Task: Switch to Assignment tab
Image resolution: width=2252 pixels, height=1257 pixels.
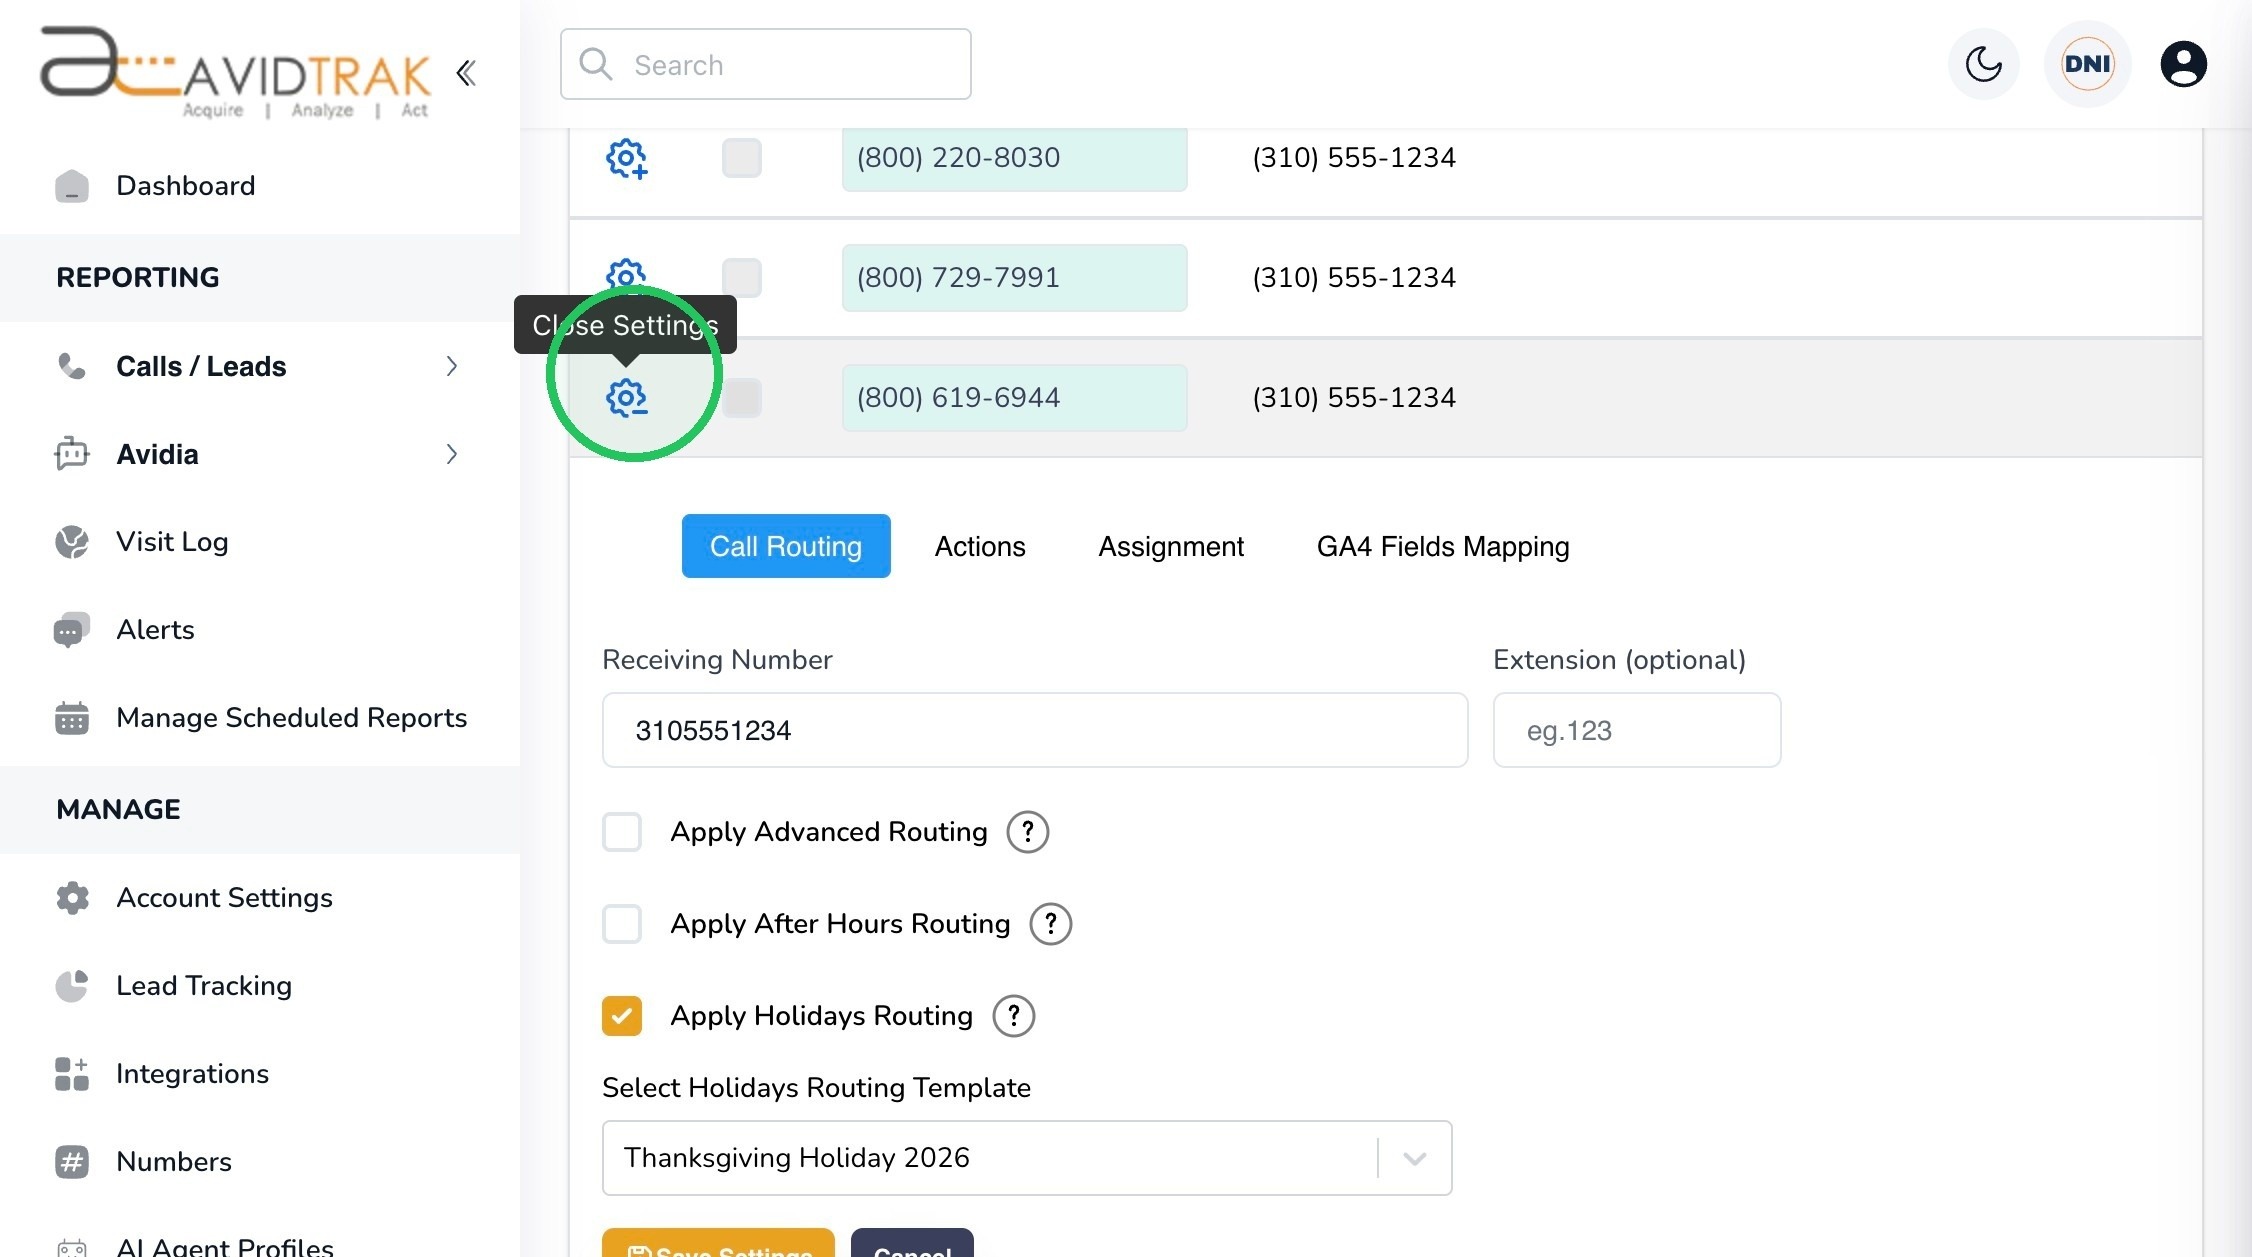Action: 1171,546
